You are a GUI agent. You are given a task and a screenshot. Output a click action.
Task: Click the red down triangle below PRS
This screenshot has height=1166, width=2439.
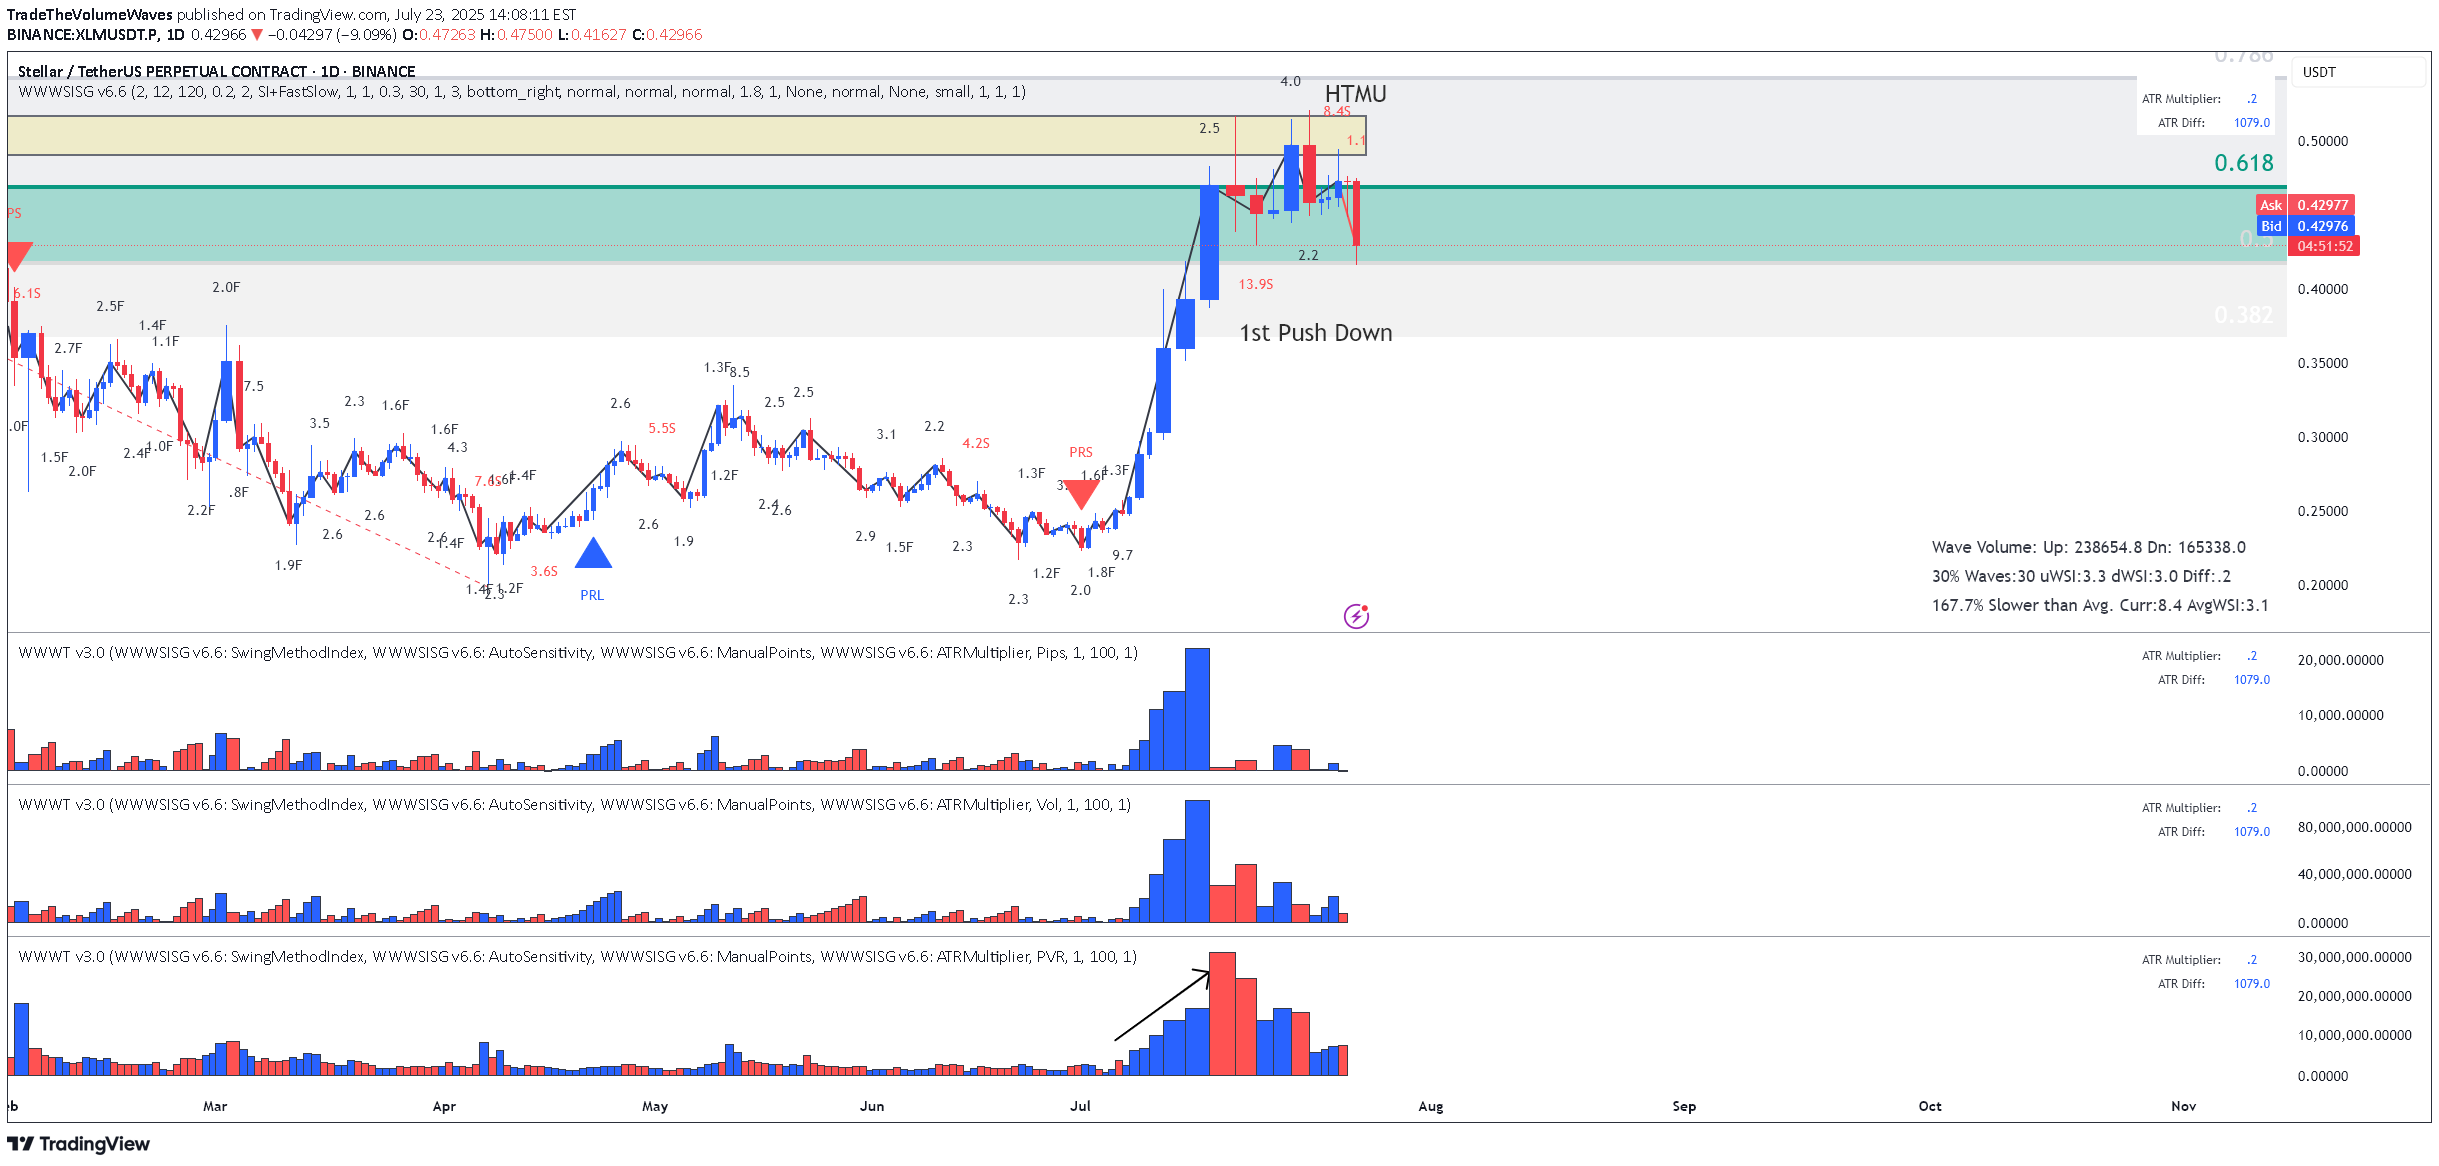click(x=1081, y=494)
